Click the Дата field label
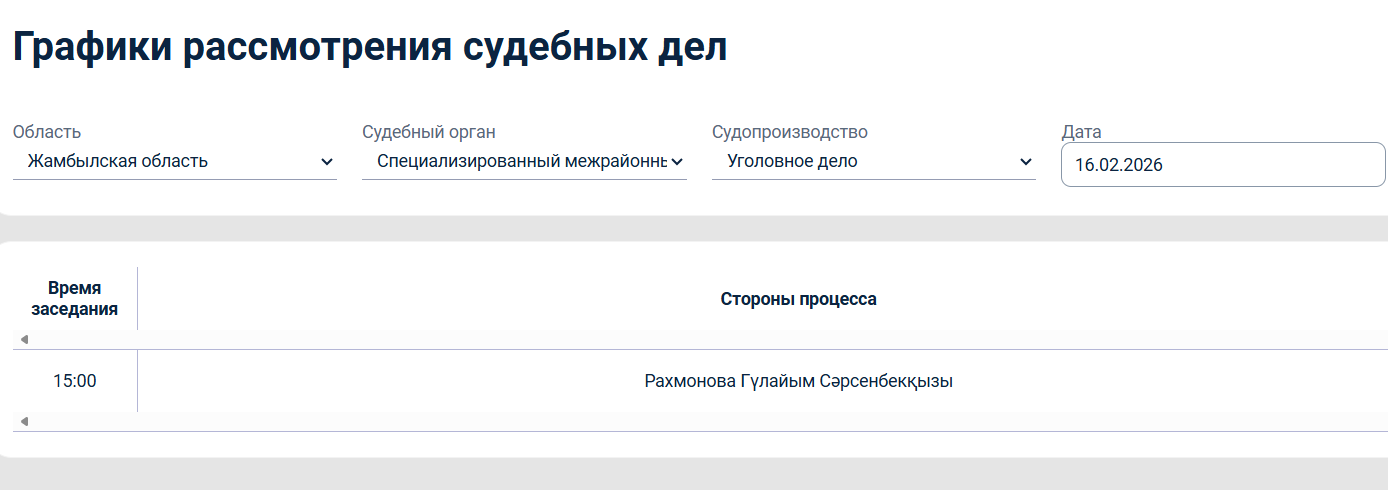The height and width of the screenshot is (490, 1388). click(x=1082, y=132)
